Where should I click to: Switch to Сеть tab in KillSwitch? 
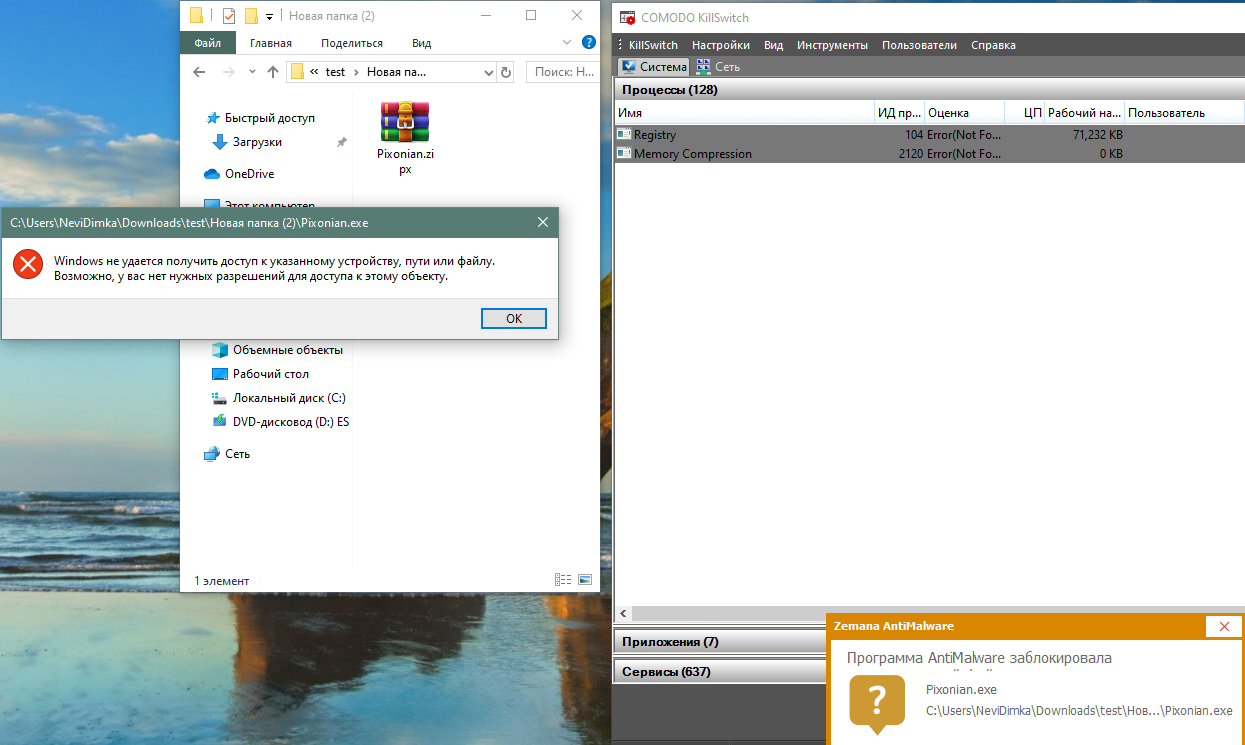click(x=718, y=67)
